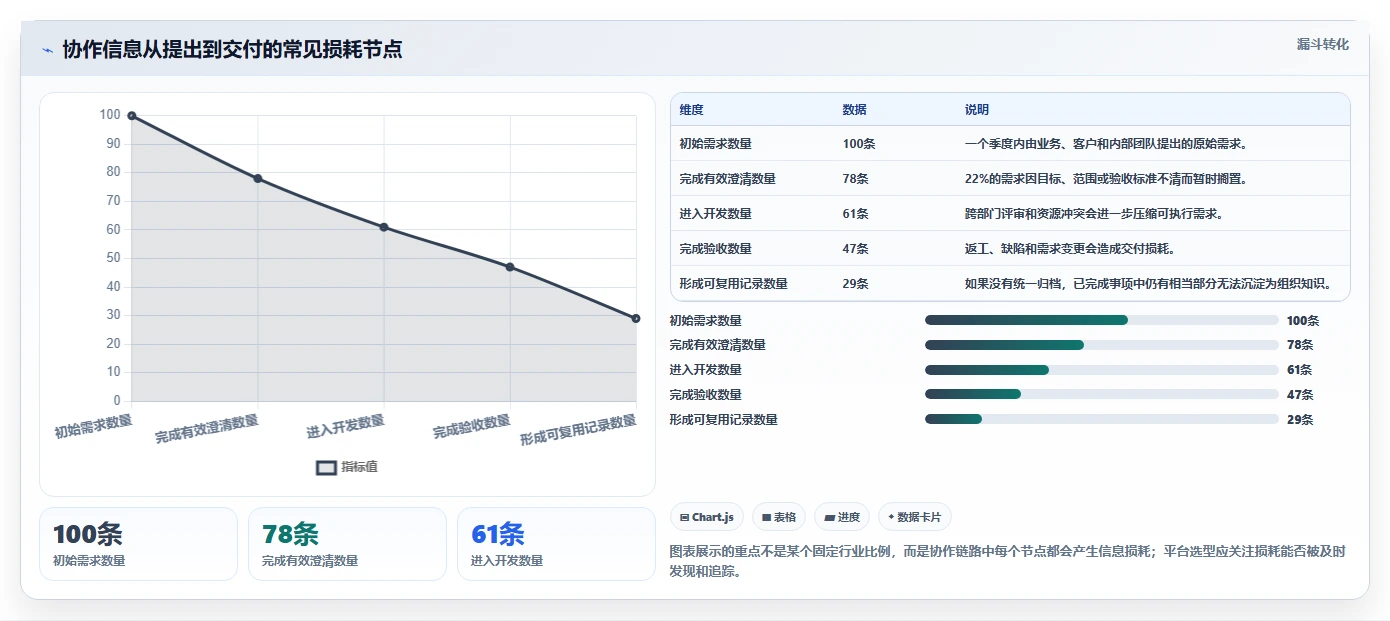The image size is (1390, 621).
Task: Click the 初始需求数量 progress bar
Action: pyautogui.click(x=1101, y=320)
